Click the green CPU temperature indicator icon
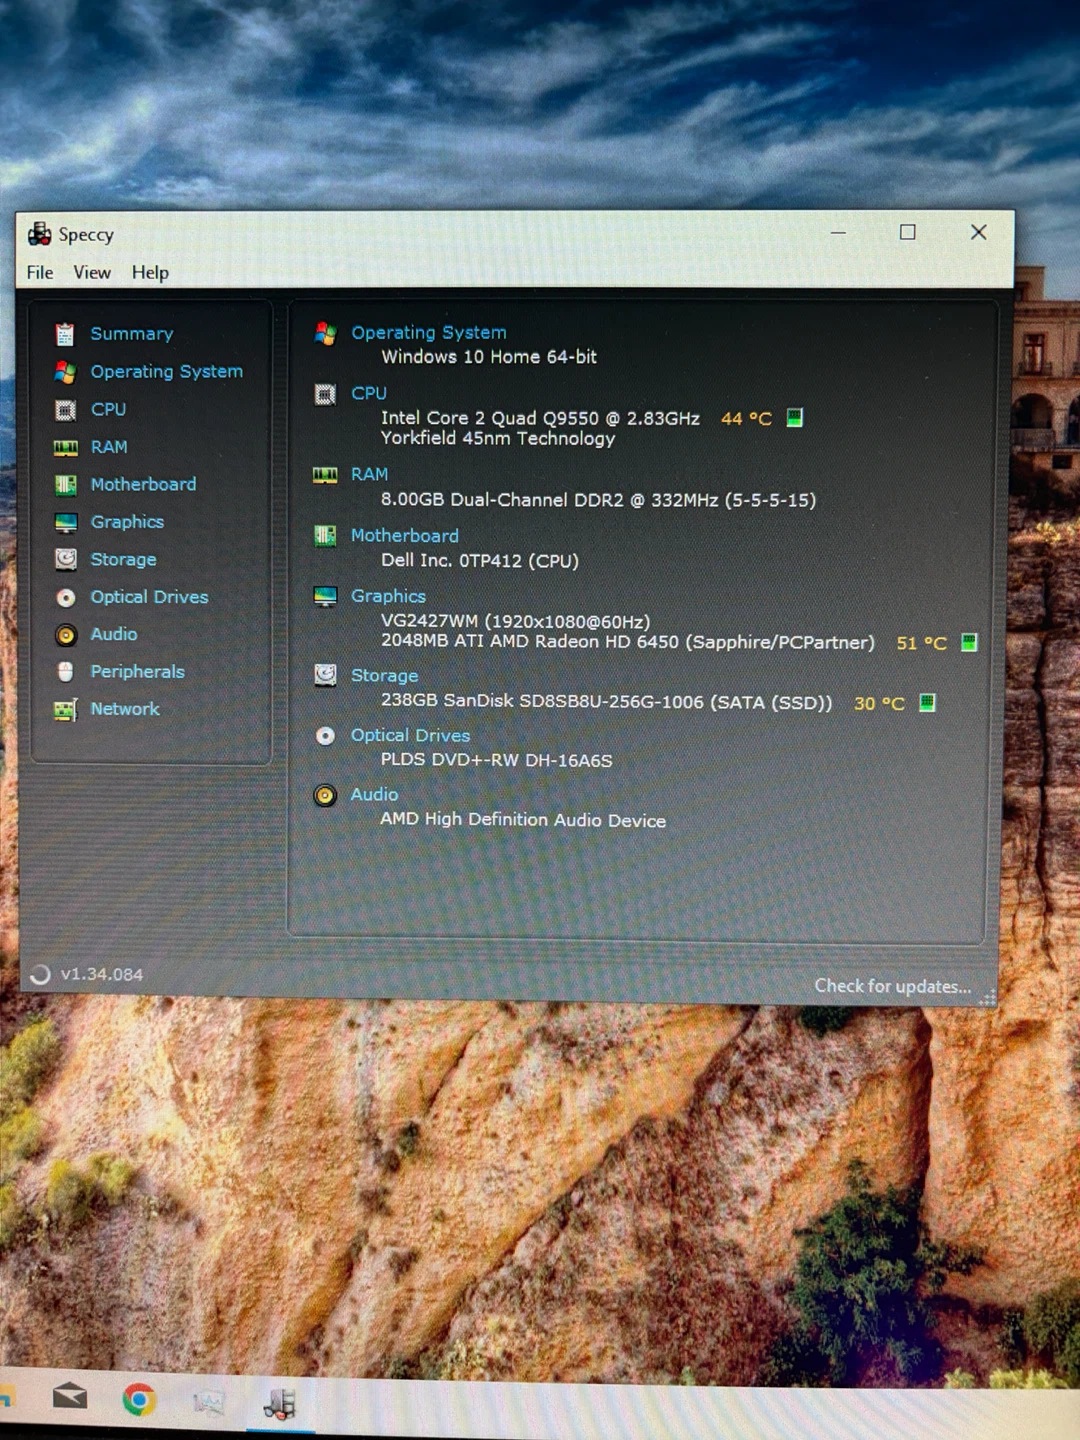The height and width of the screenshot is (1440, 1080). coord(794,418)
